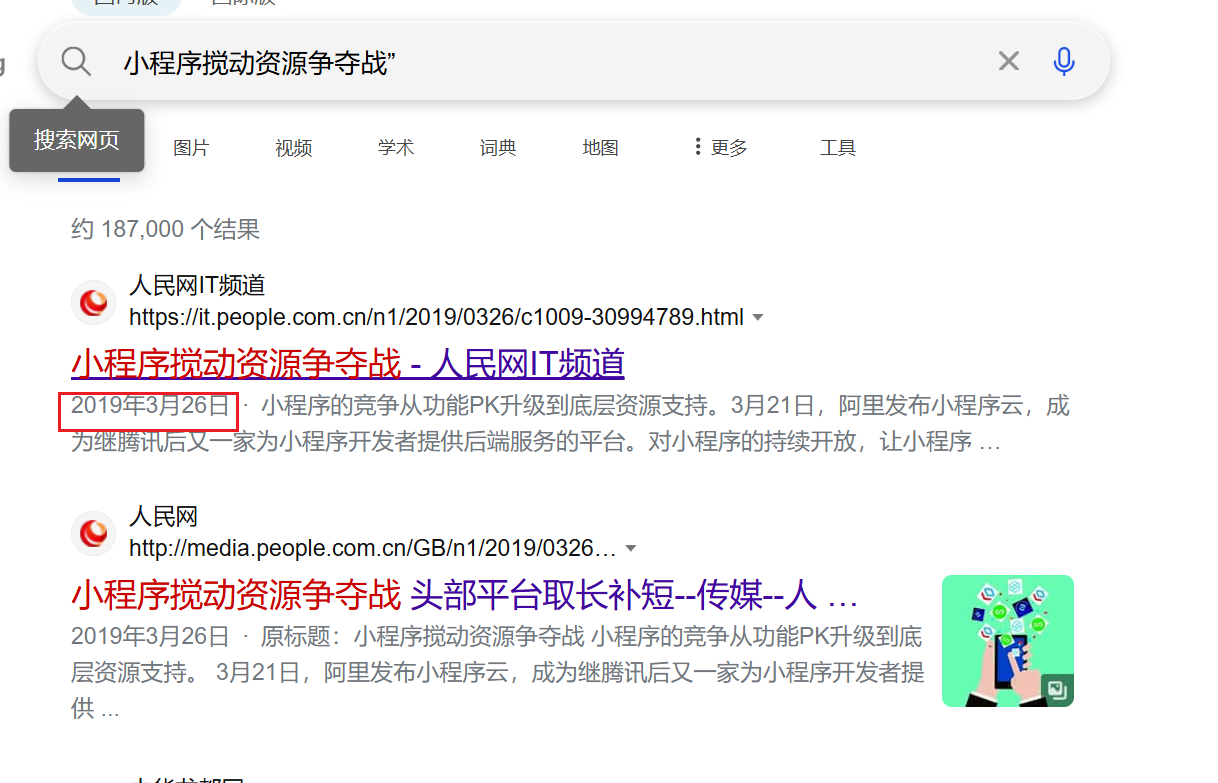This screenshot has width=1218, height=783.
Task: Open link 小程序搅动资源争夺战 - 人民网IT频道
Action: tap(348, 363)
